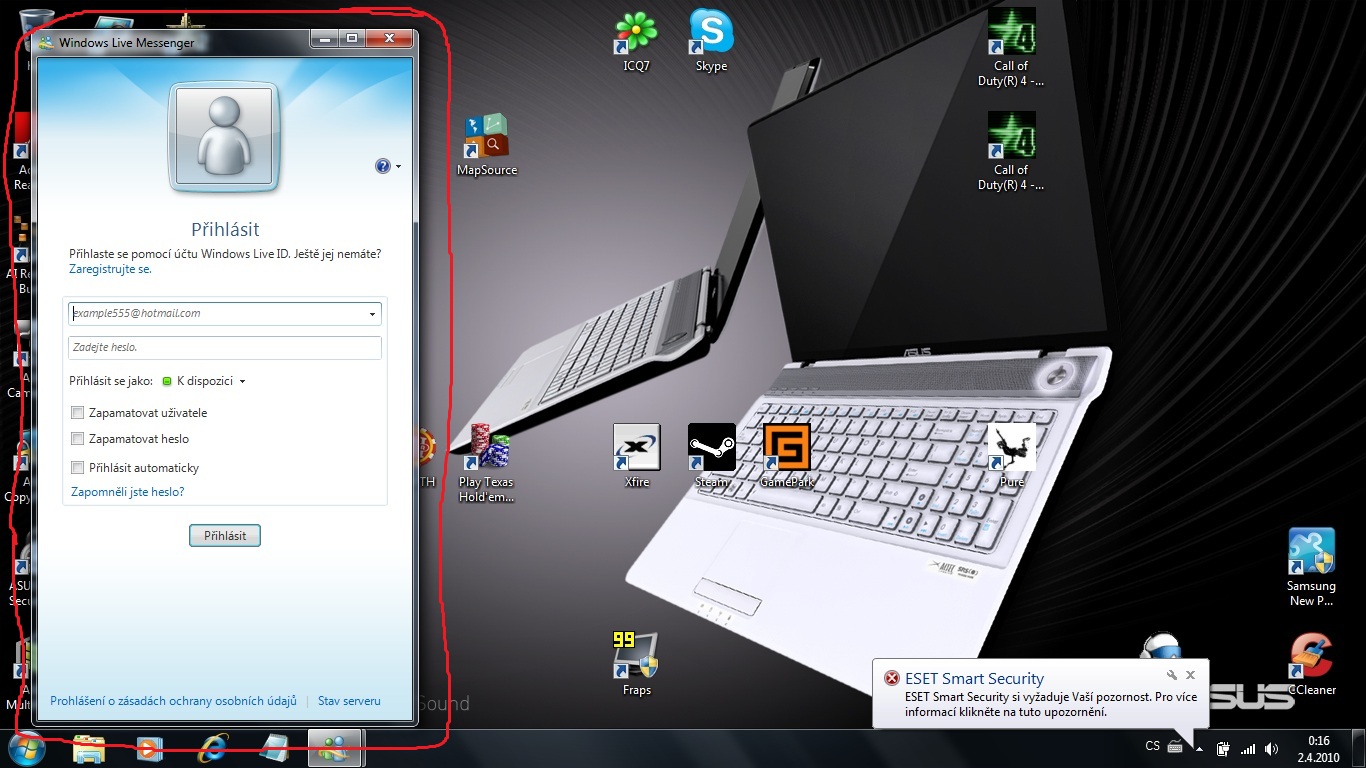
Task: Open Play Texas Hold'em desktop icon
Action: tap(486, 449)
